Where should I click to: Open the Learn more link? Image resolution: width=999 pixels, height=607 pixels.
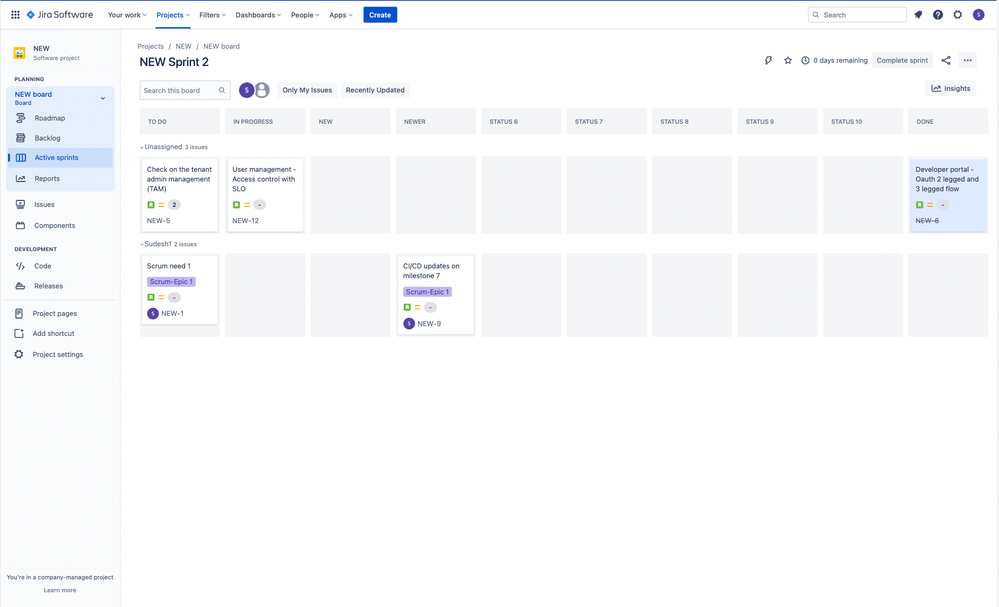coord(60,590)
